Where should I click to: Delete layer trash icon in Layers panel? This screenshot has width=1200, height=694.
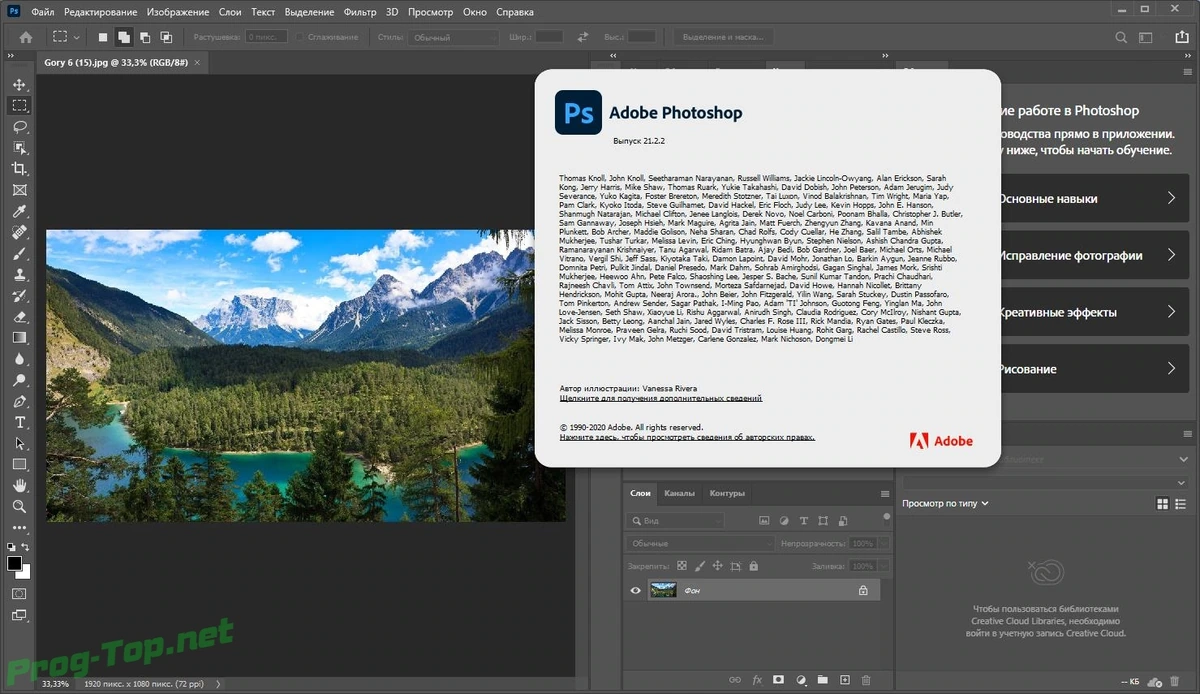(x=867, y=681)
